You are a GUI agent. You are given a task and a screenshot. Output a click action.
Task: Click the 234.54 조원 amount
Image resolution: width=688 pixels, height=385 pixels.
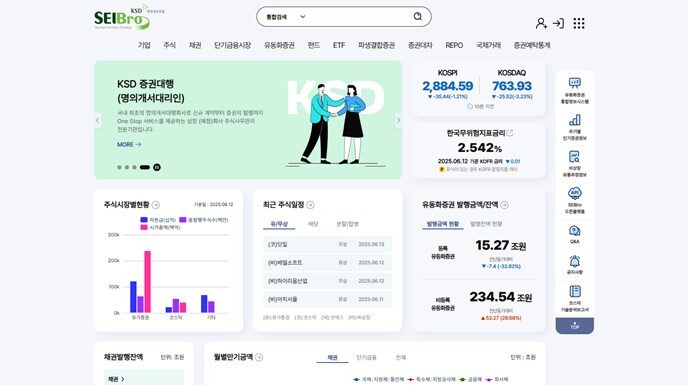[501, 297]
